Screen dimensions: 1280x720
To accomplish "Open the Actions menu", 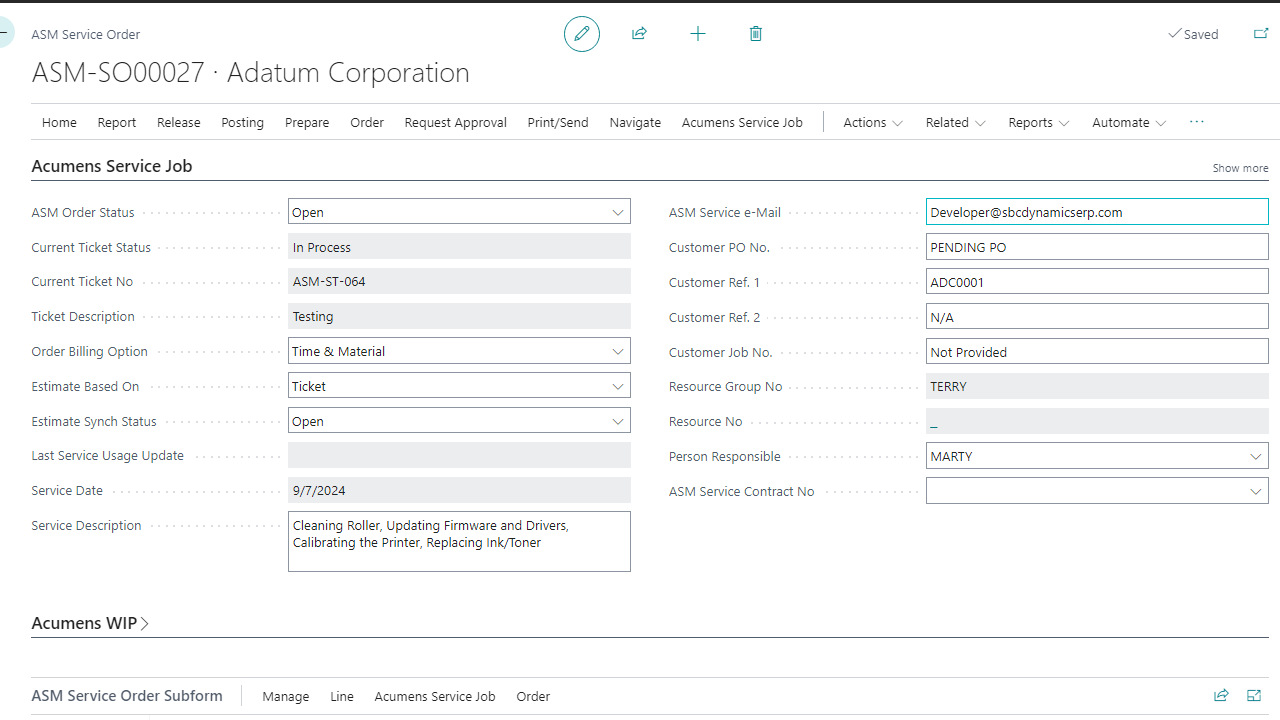I will point(872,123).
